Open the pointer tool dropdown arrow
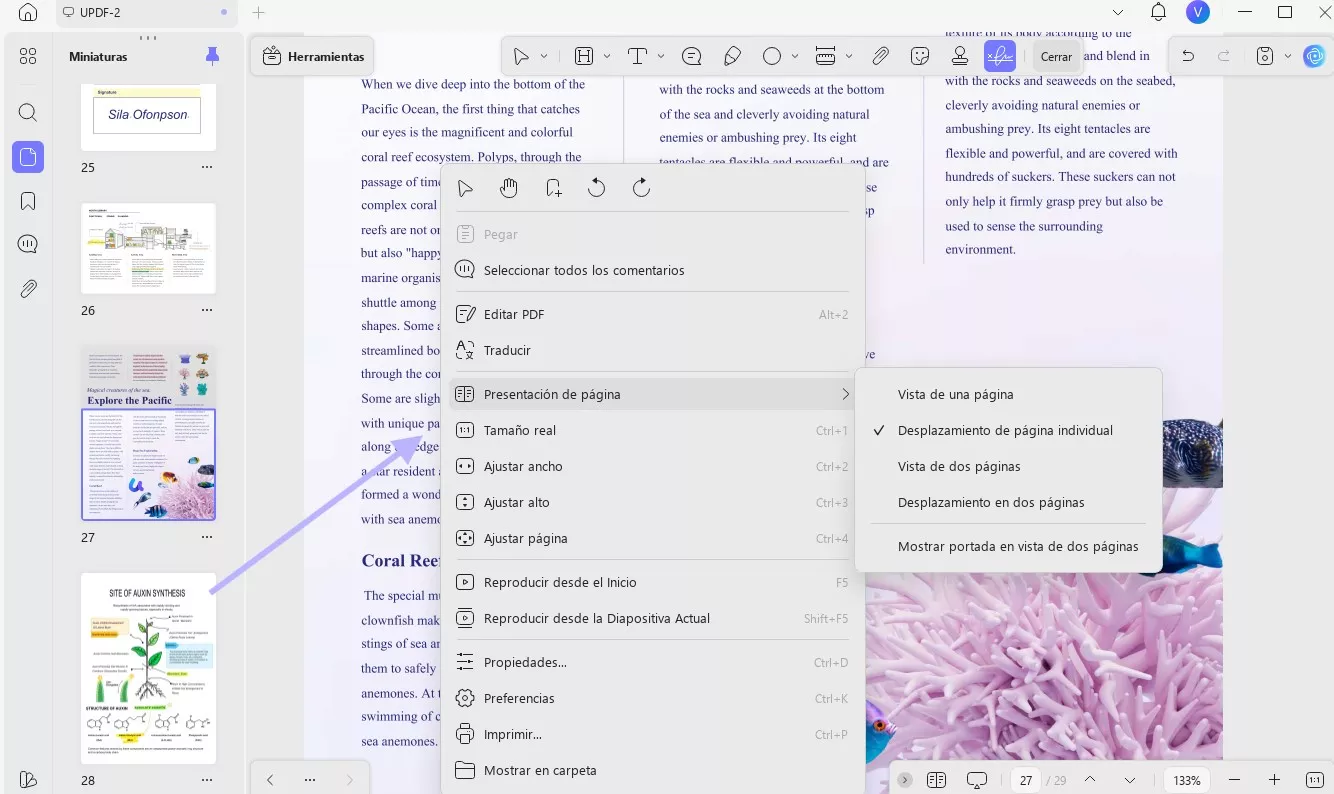Image resolution: width=1334 pixels, height=794 pixels. click(x=544, y=56)
